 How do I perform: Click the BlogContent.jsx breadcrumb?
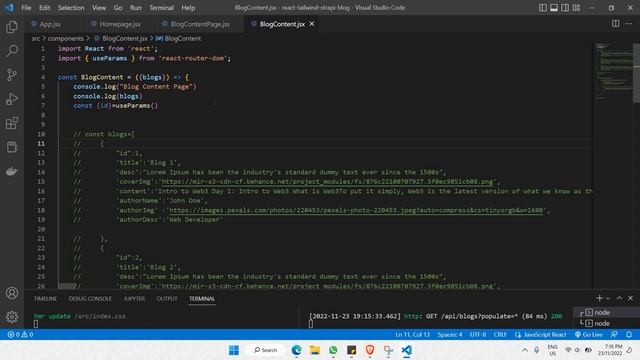(x=124, y=38)
